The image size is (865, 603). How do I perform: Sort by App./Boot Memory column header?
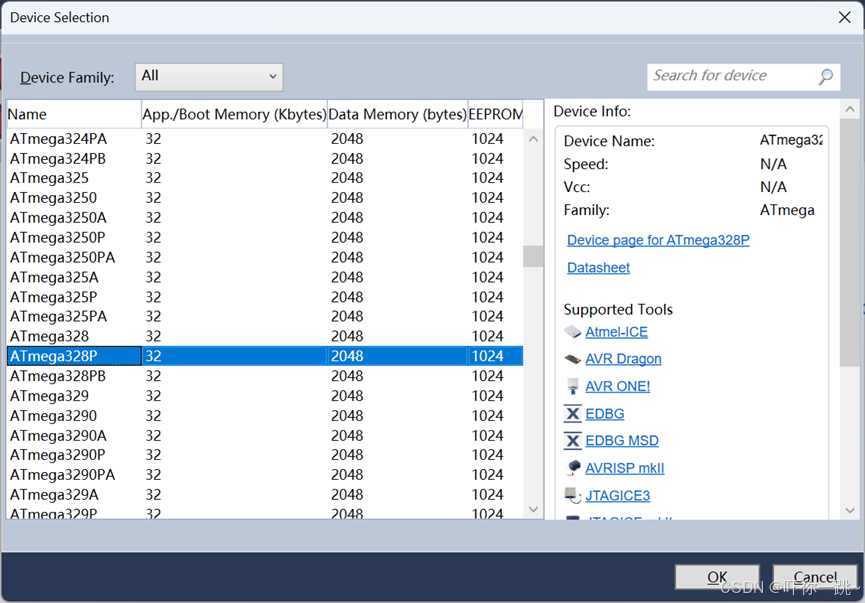234,114
